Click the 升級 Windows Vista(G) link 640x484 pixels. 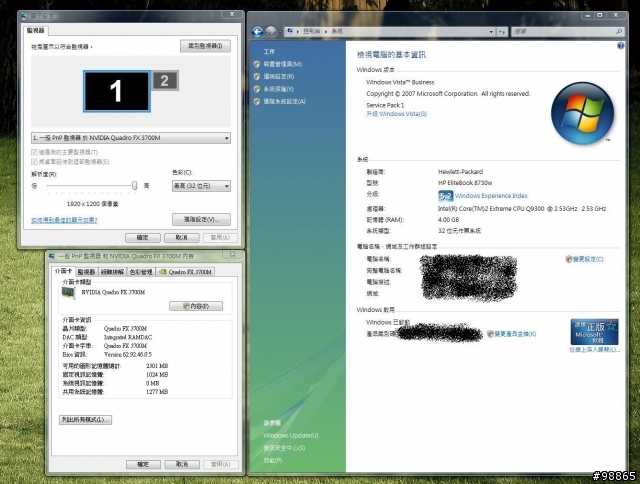click(x=396, y=114)
